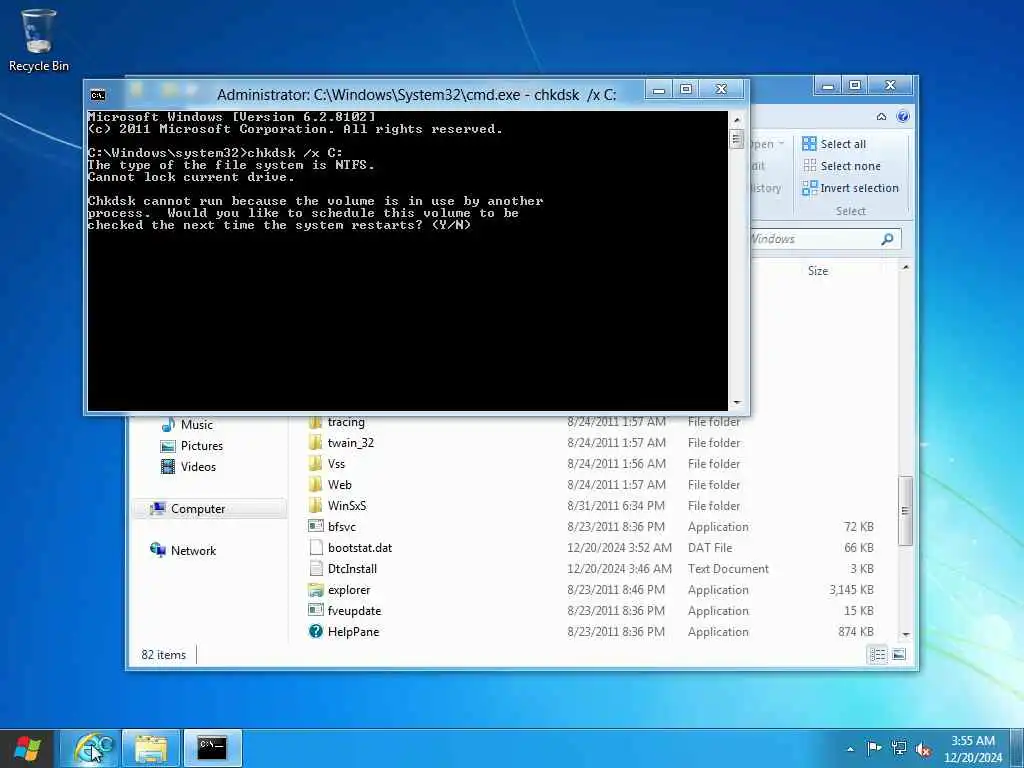The width and height of the screenshot is (1024, 768).
Task: Click the cmd window scroll up arrow
Action: tap(737, 120)
